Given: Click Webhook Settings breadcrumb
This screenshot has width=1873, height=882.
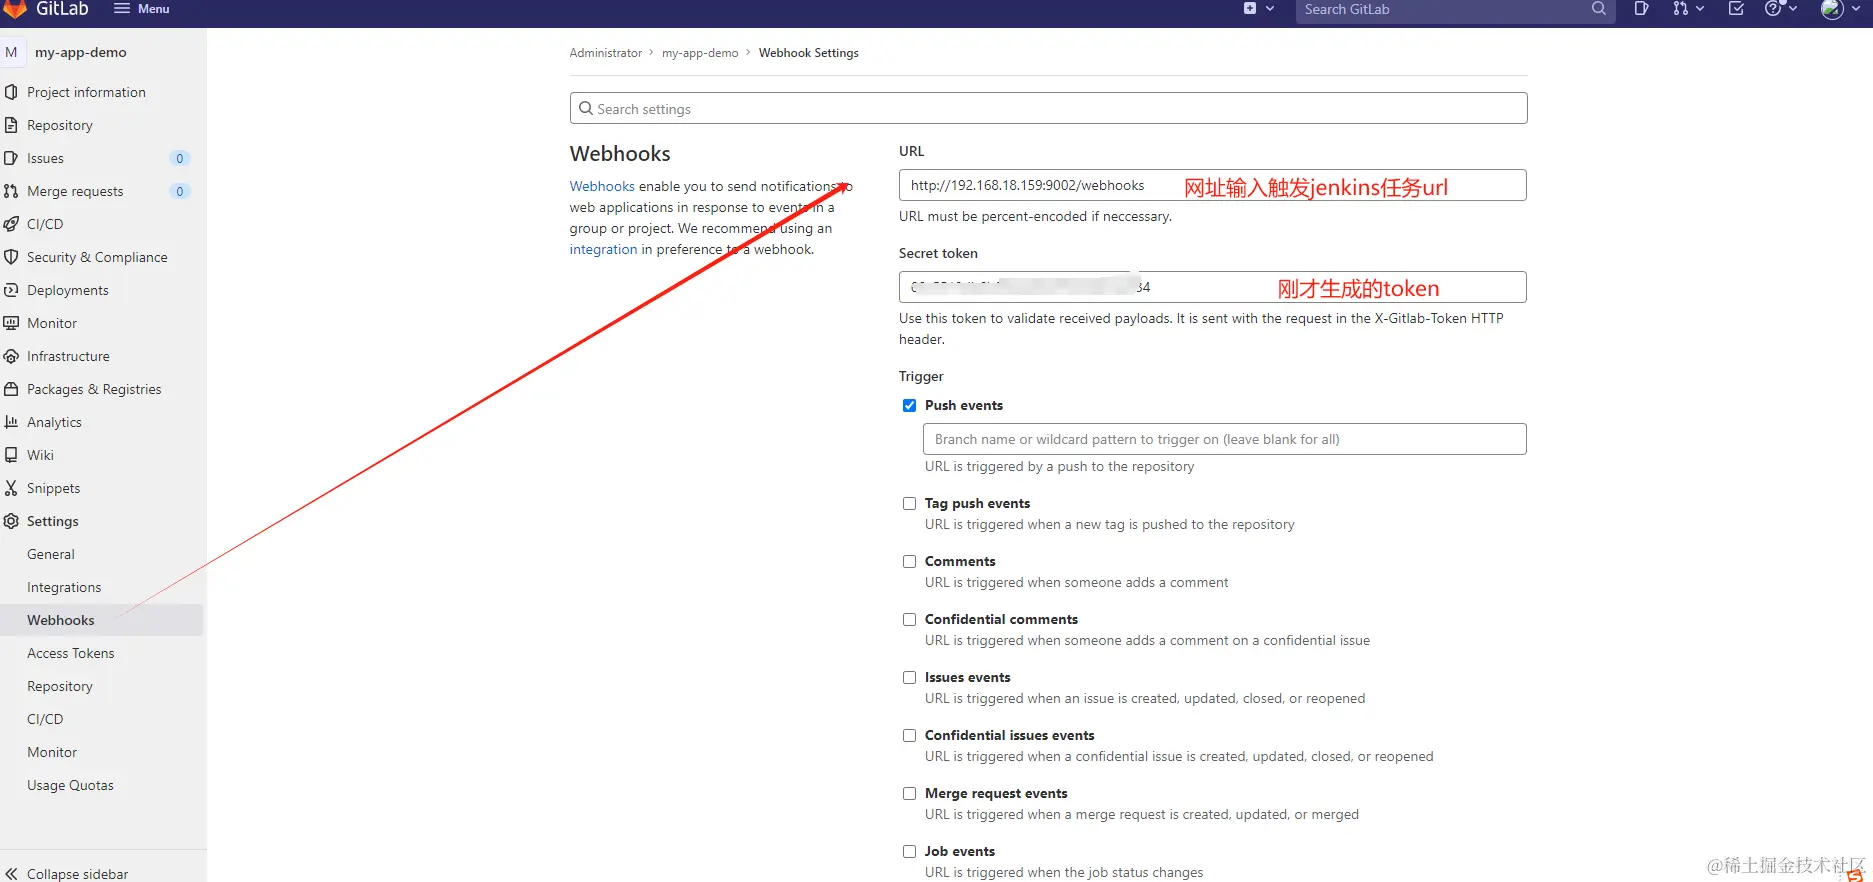Looking at the screenshot, I should pyautogui.click(x=809, y=53).
